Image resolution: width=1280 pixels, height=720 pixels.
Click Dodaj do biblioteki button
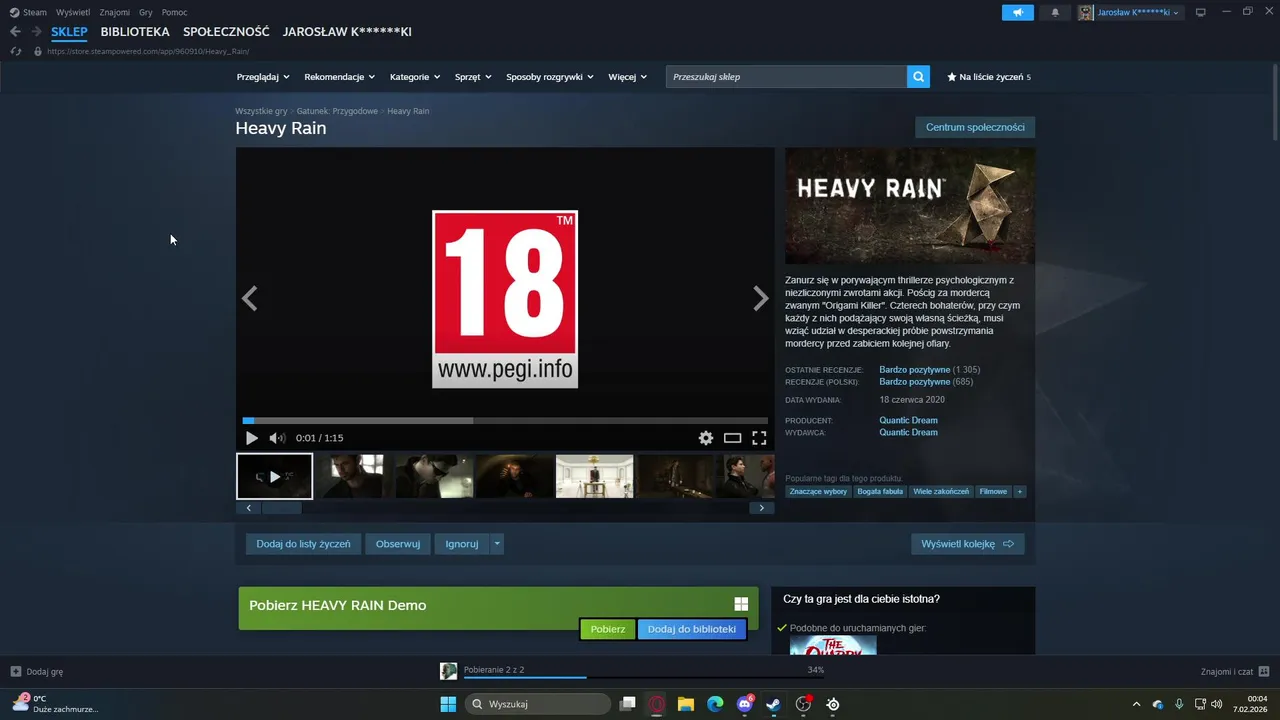(x=692, y=629)
